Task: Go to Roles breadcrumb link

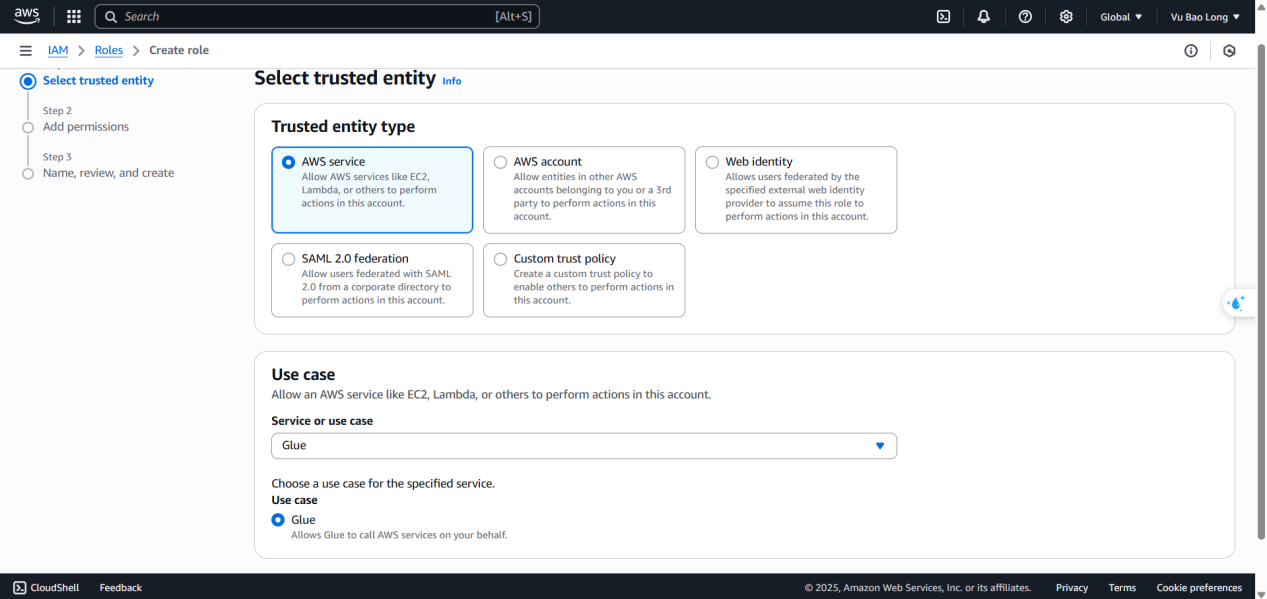Action: (109, 50)
